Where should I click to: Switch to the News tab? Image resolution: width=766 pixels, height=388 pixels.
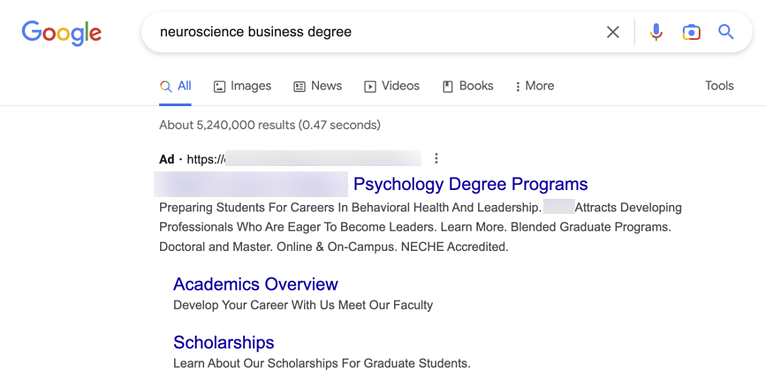click(318, 86)
